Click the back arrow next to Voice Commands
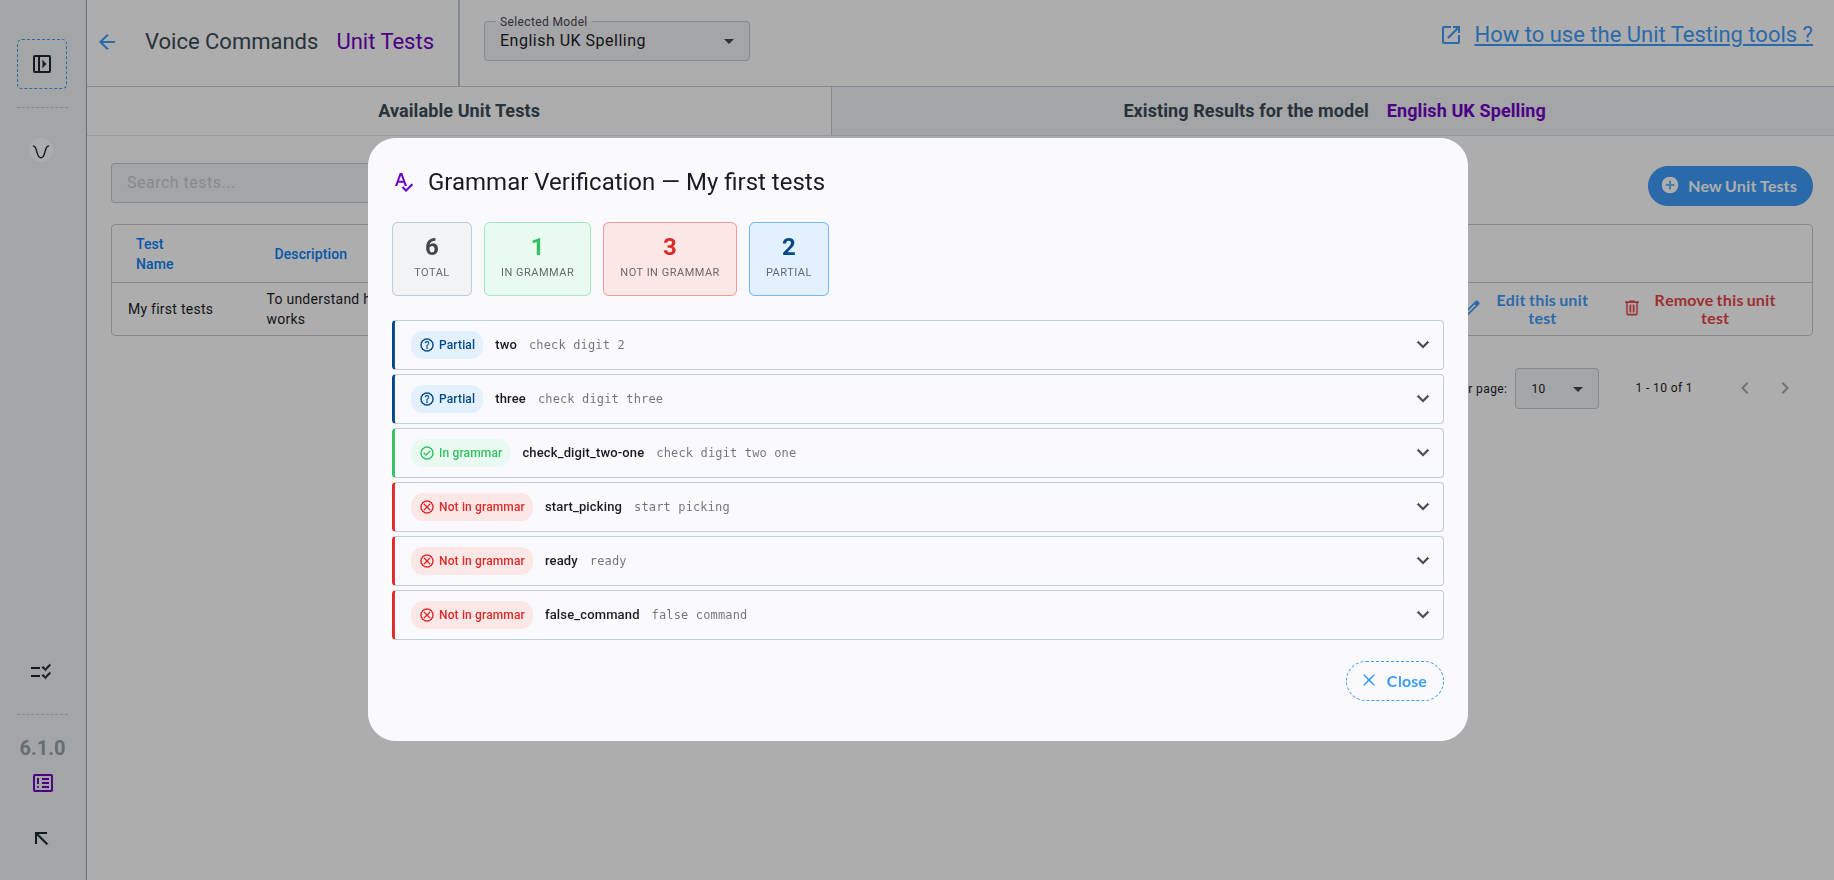 [108, 42]
